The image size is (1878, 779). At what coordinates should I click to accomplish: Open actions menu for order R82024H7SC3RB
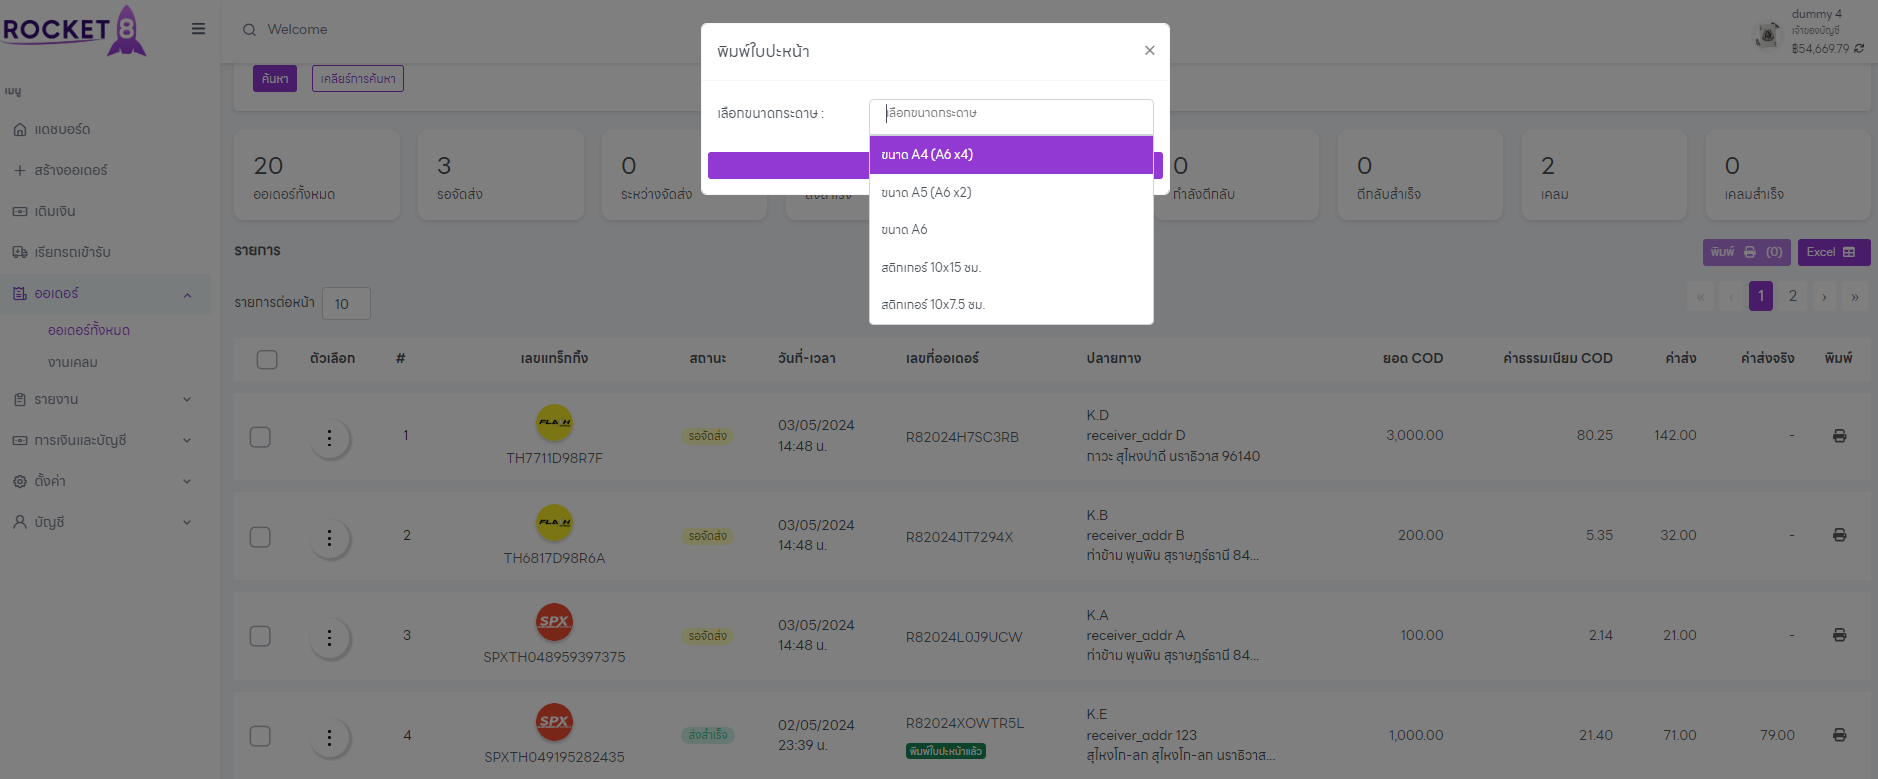329,438
